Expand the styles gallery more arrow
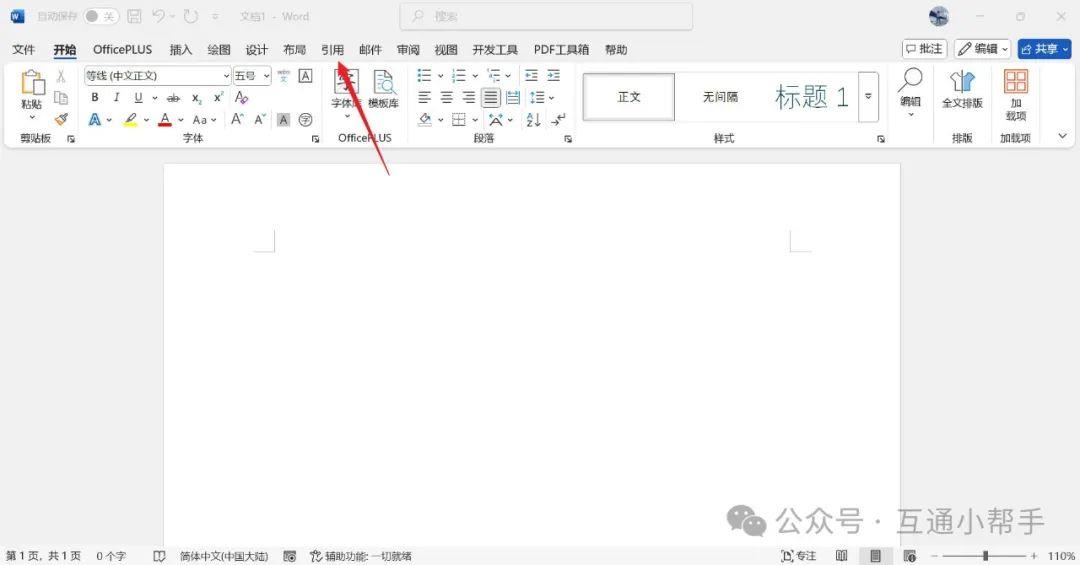Viewport: 1080px width, 565px height. [x=869, y=96]
